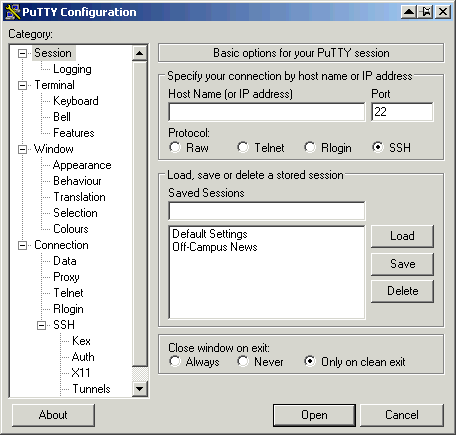
Task: Open the Terminal category
Action: pos(54,85)
